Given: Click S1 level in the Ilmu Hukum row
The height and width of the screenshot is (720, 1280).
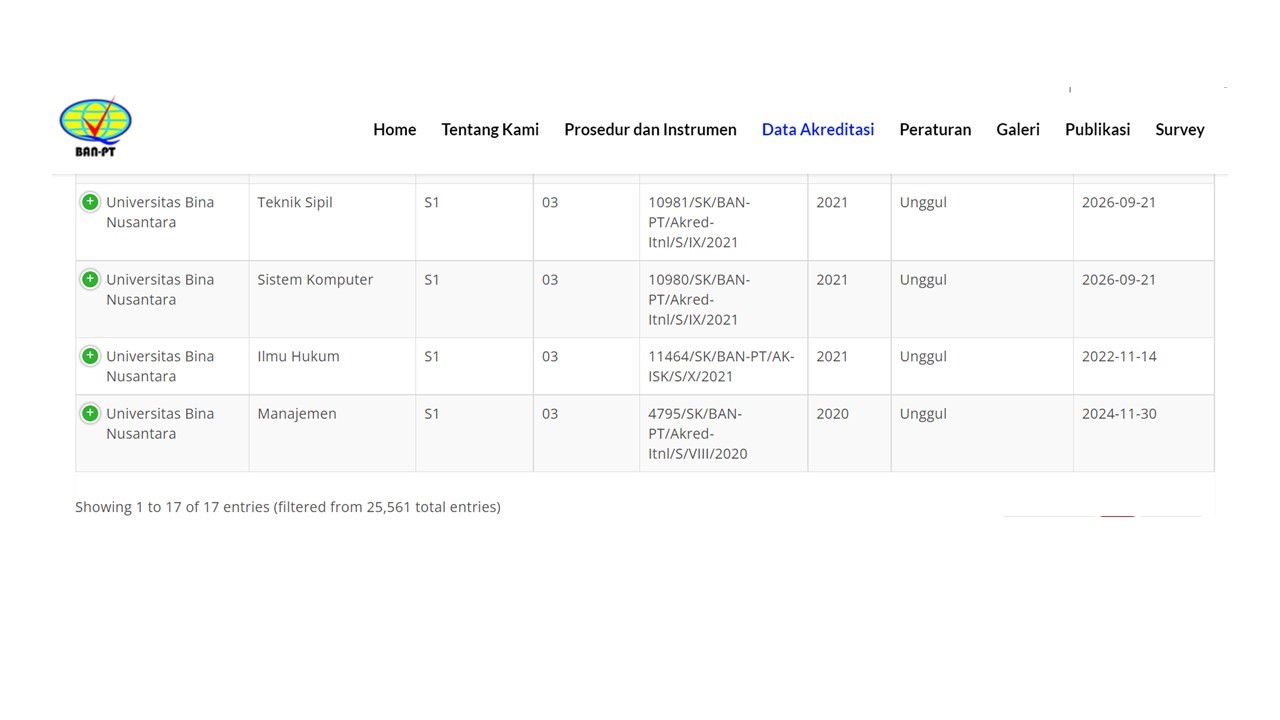Looking at the screenshot, I should pyautogui.click(x=432, y=356).
